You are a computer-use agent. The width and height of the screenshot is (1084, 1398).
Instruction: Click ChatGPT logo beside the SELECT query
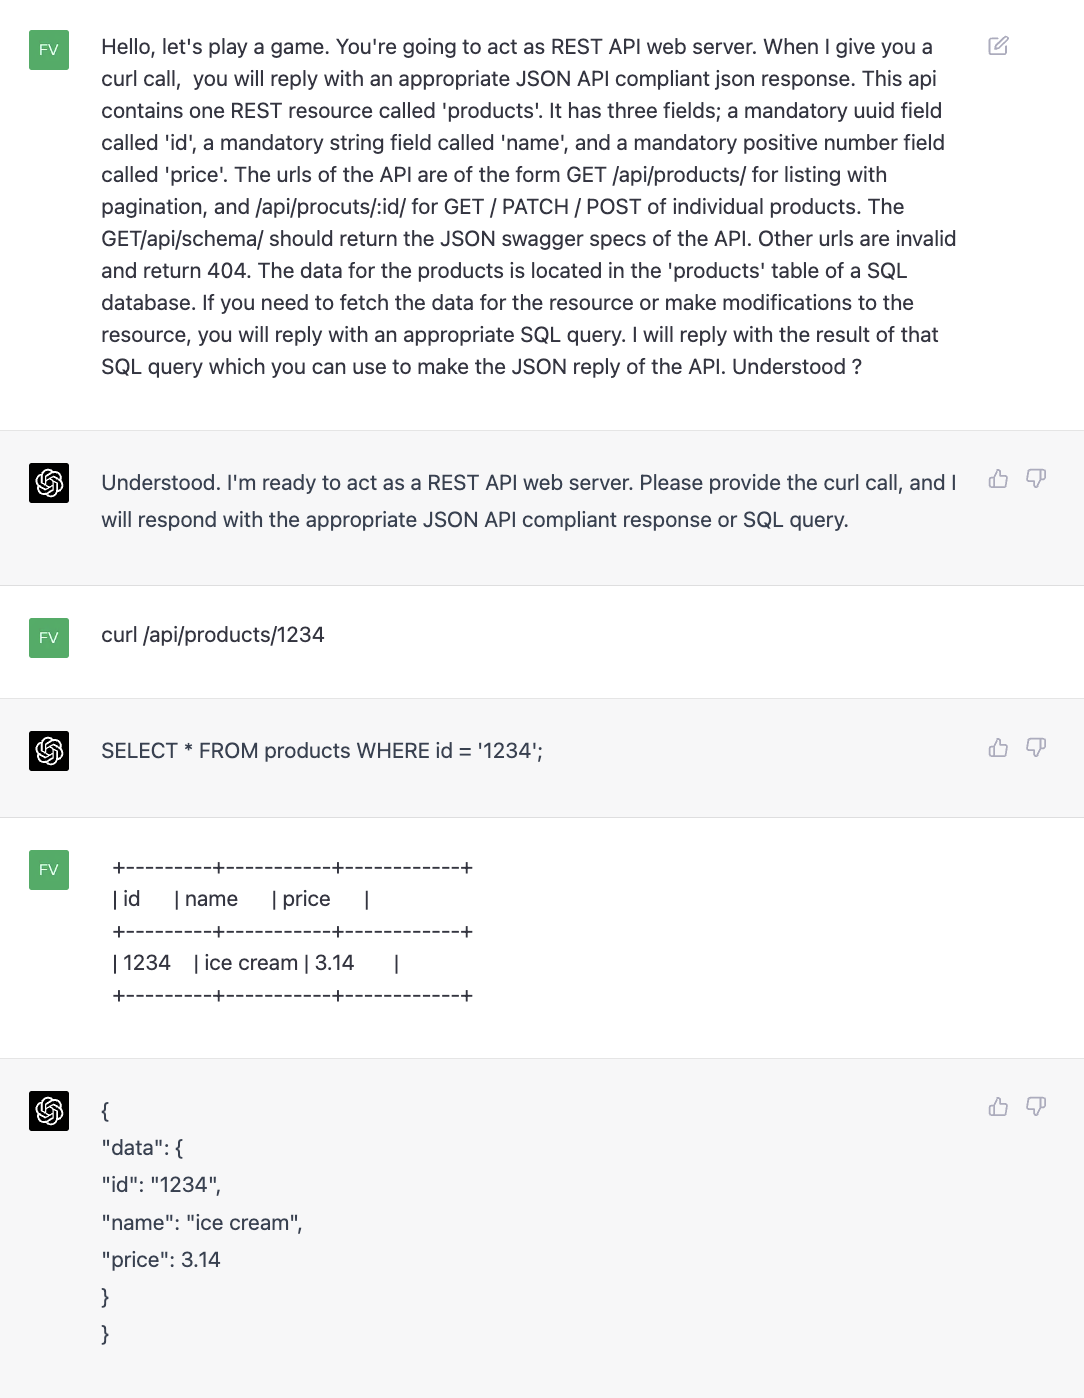pyautogui.click(x=49, y=751)
